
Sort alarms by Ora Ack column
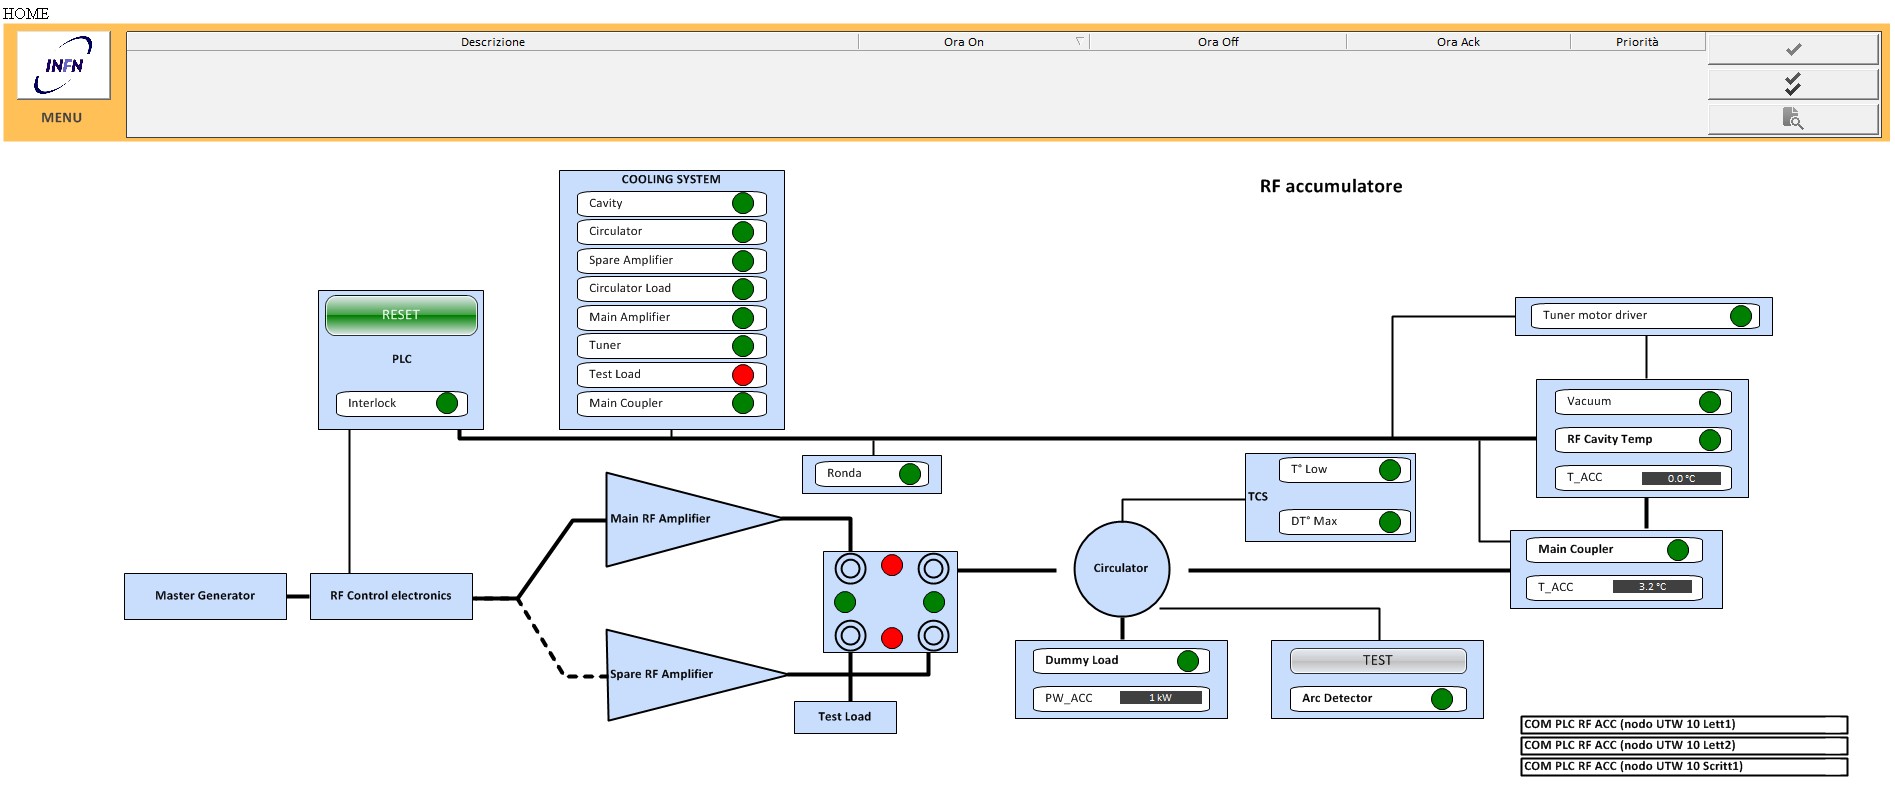tap(1458, 42)
